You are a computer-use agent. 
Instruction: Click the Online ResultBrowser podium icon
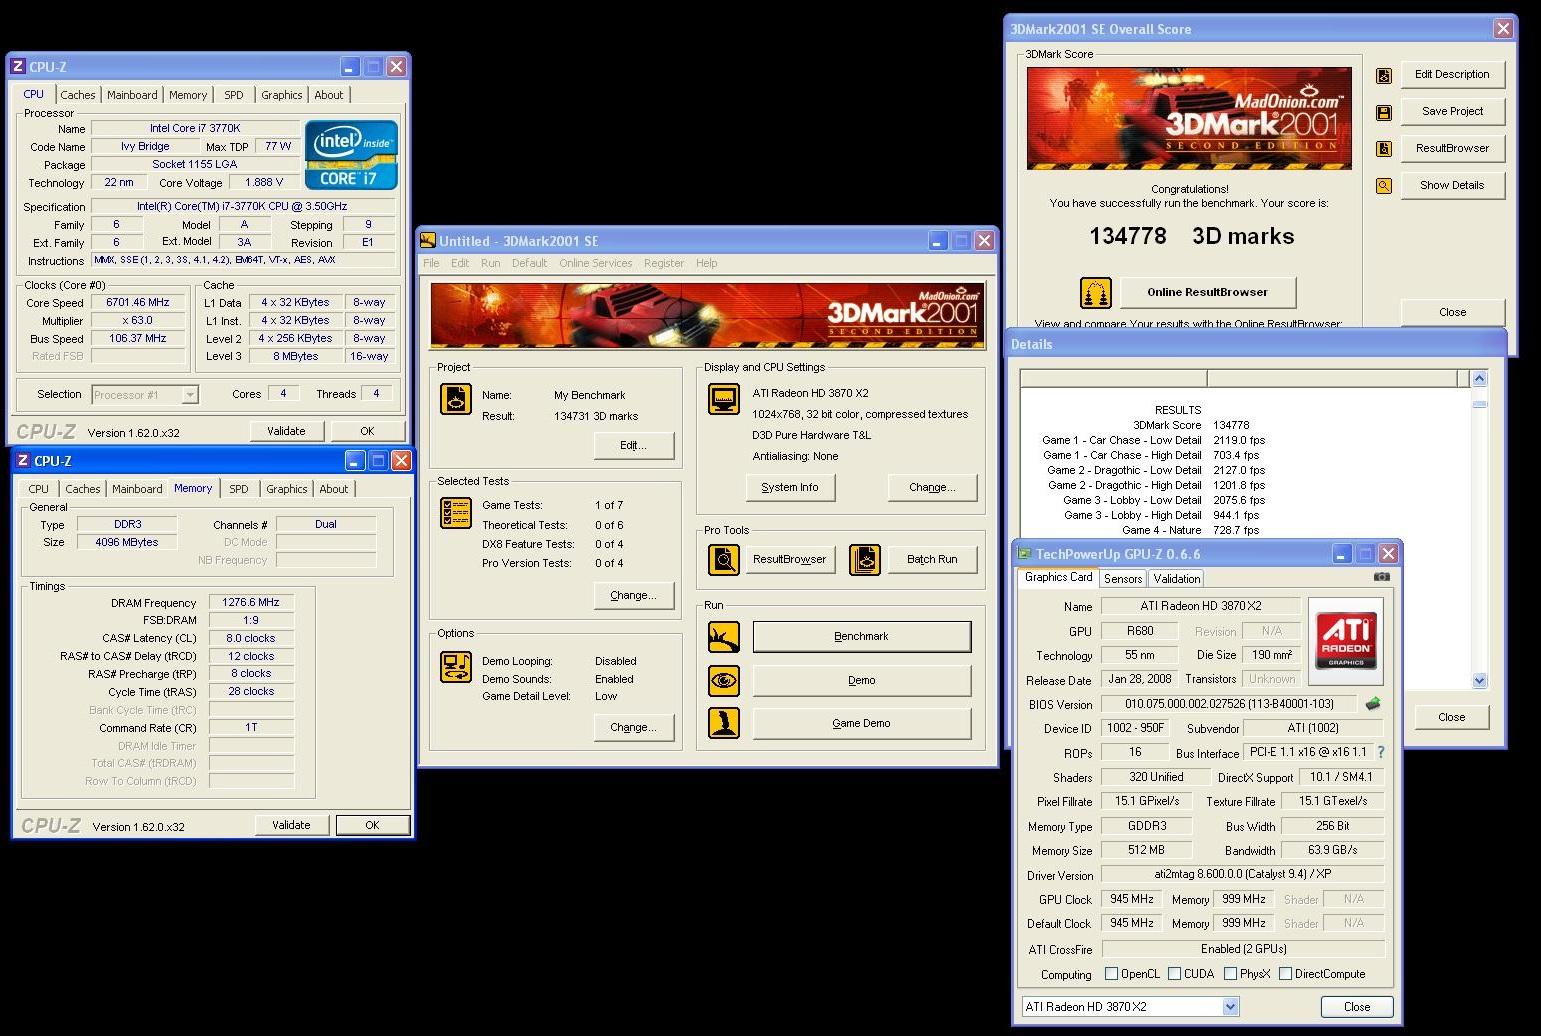click(1096, 293)
